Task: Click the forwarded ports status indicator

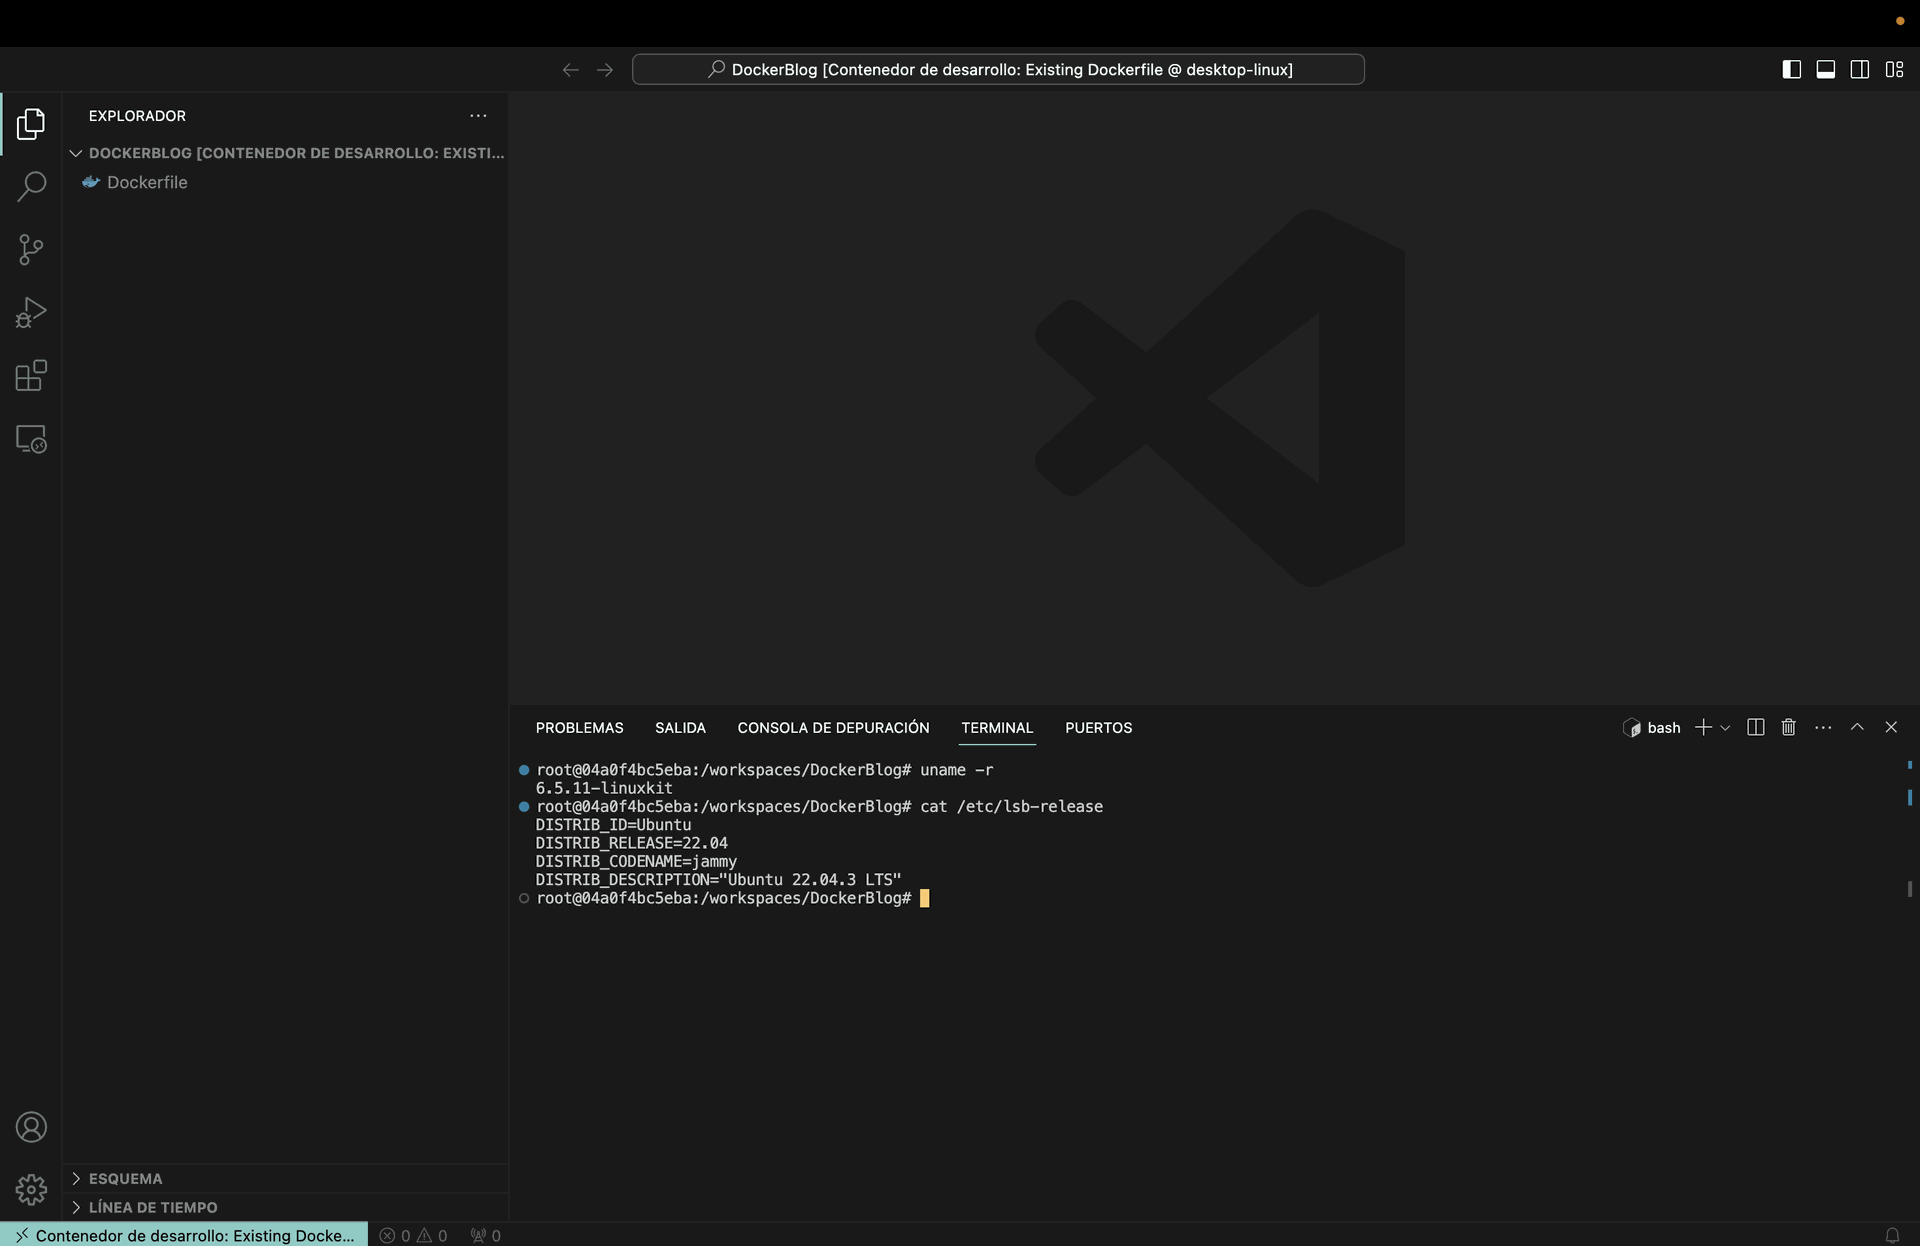Action: pos(485,1235)
